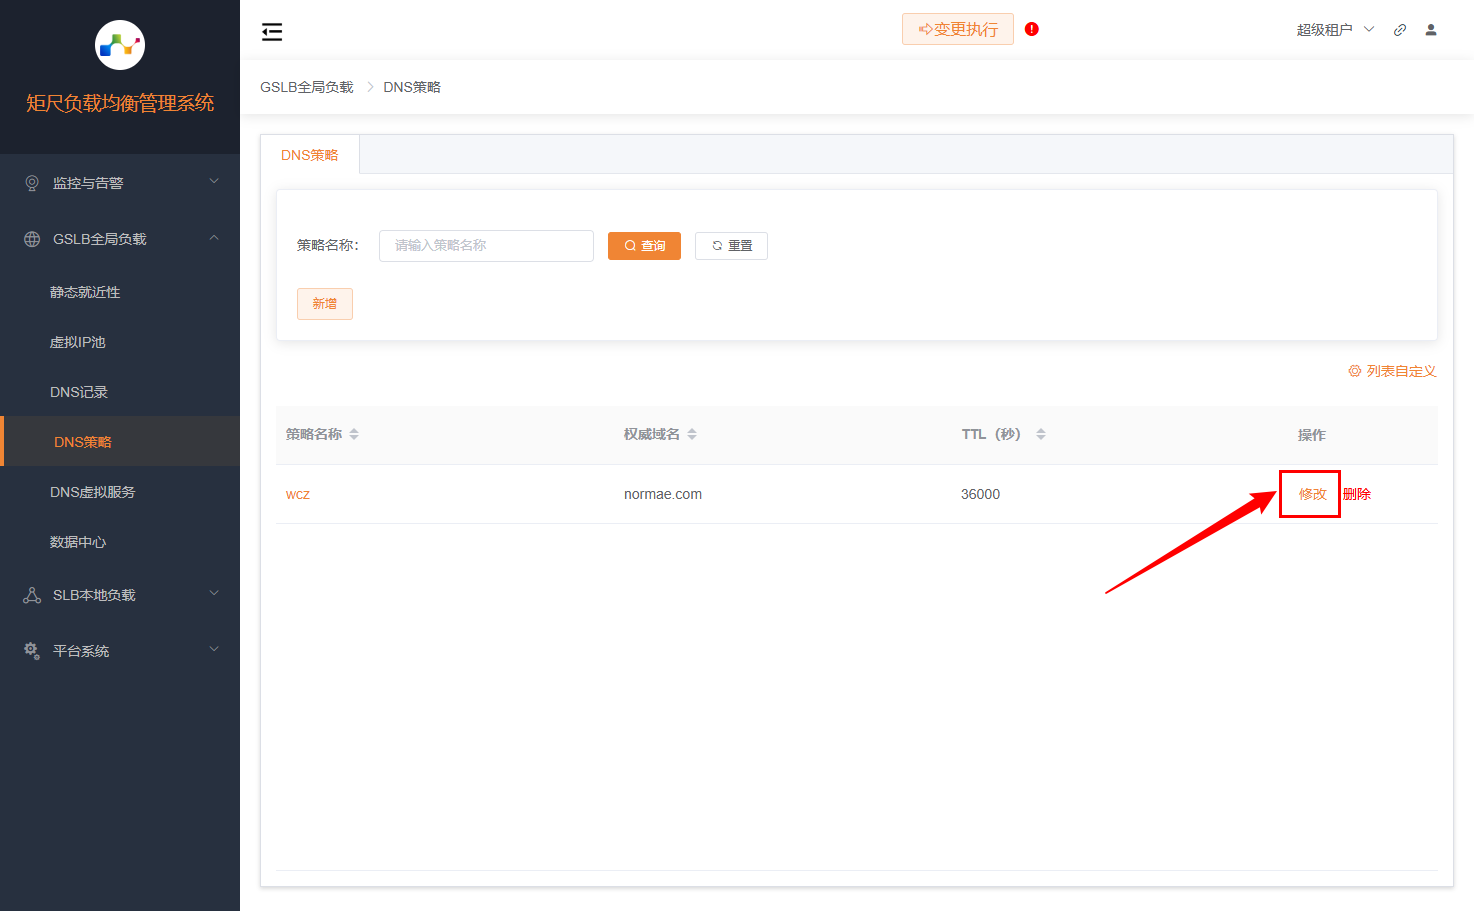Switch to the DNS策略 tab
This screenshot has width=1474, height=911.
coord(310,155)
